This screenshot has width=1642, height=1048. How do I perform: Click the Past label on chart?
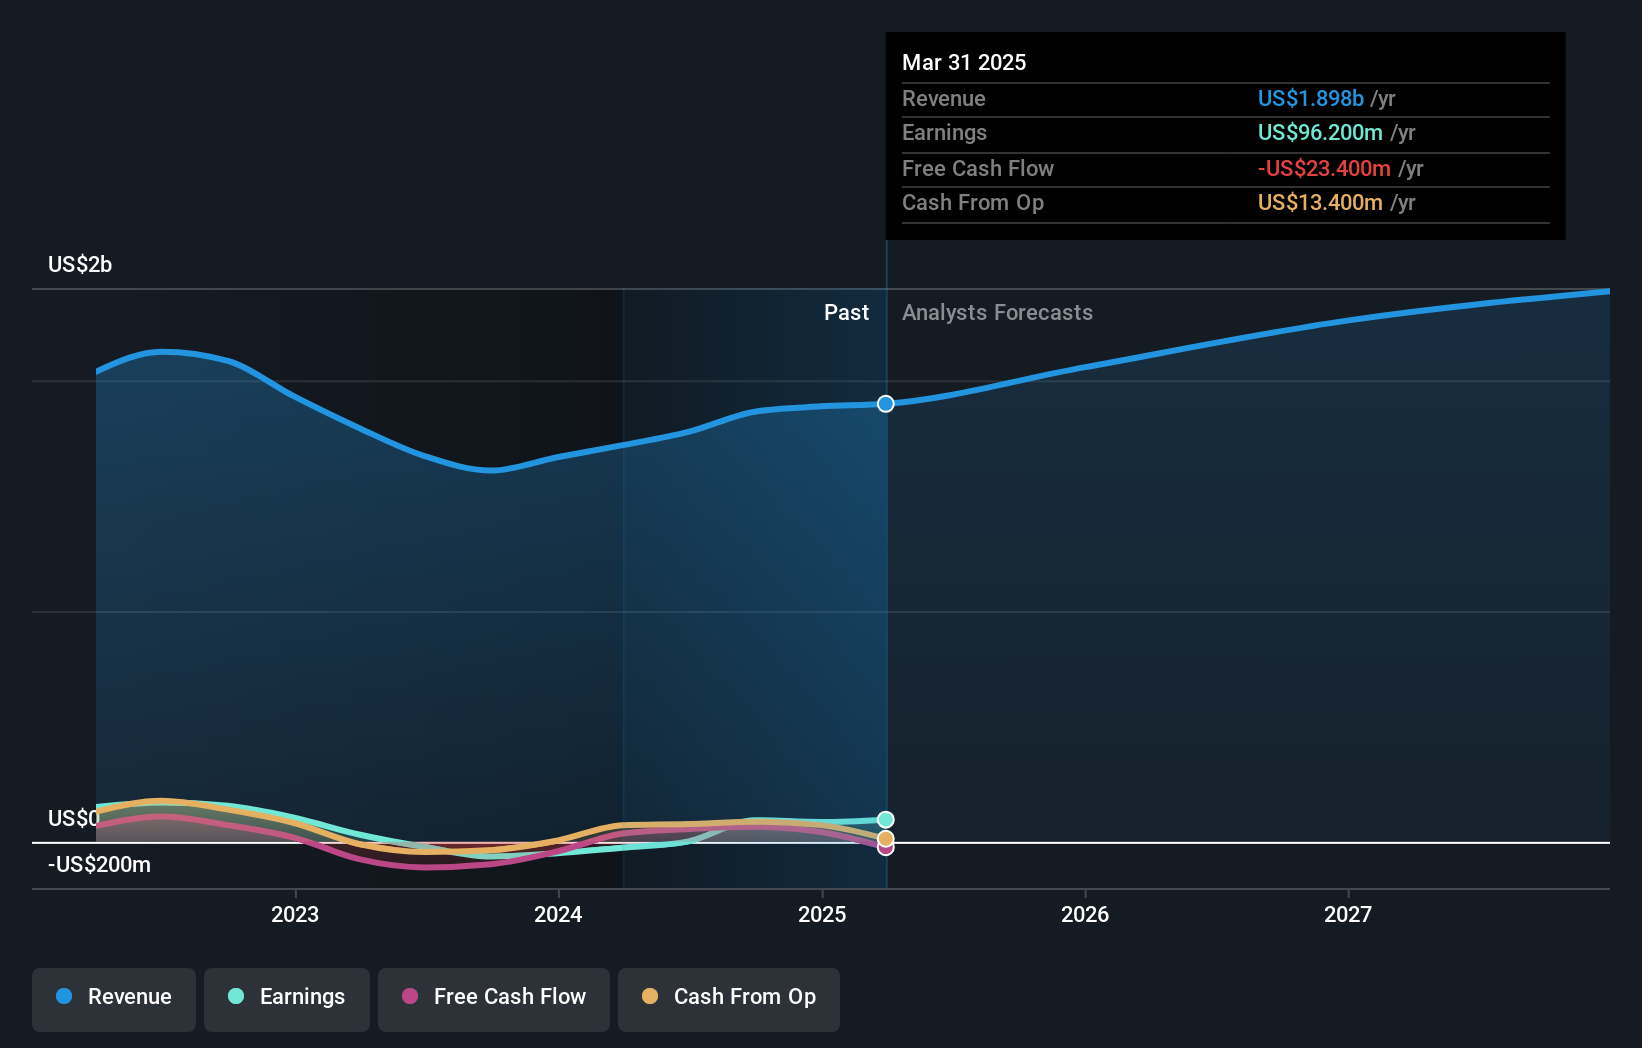(846, 313)
